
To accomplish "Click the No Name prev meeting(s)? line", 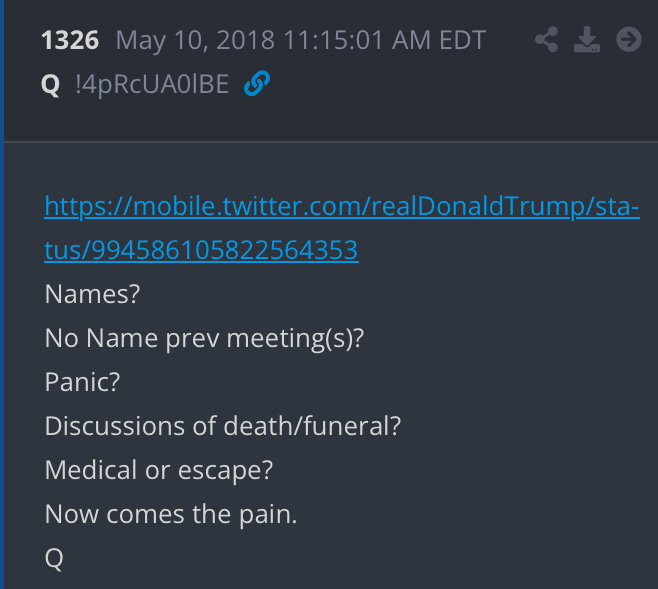I will pyautogui.click(x=204, y=338).
